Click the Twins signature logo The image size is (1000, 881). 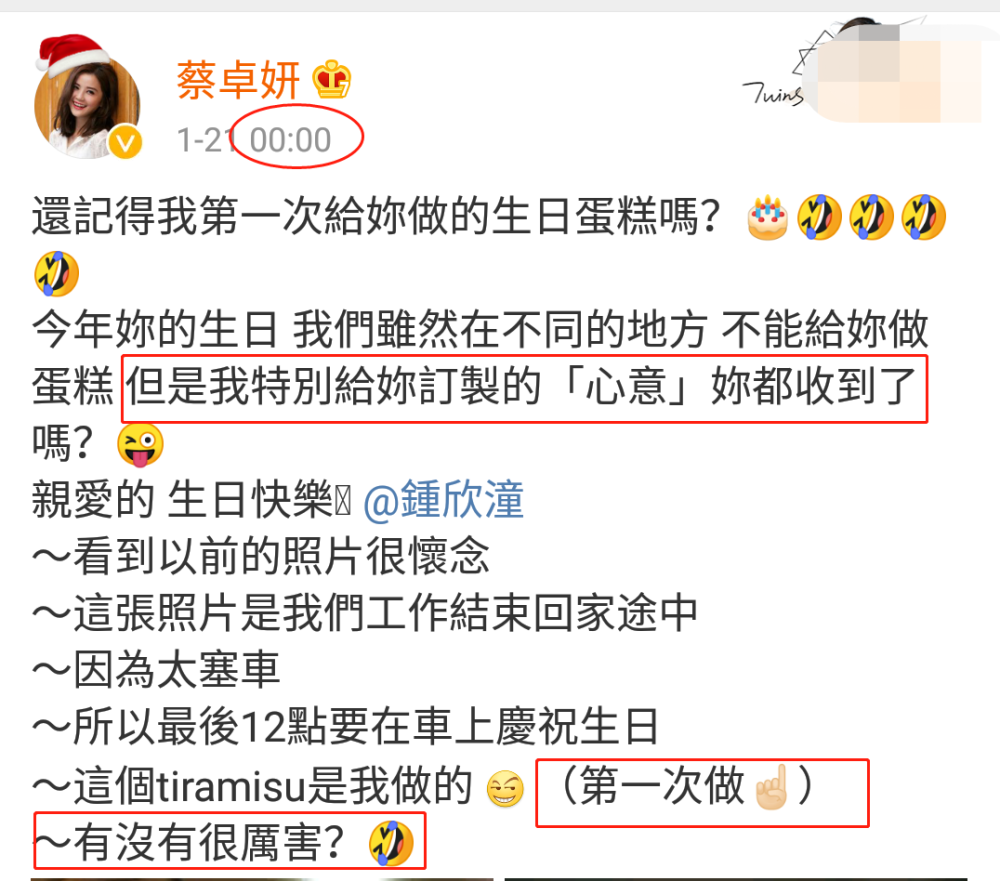[774, 94]
